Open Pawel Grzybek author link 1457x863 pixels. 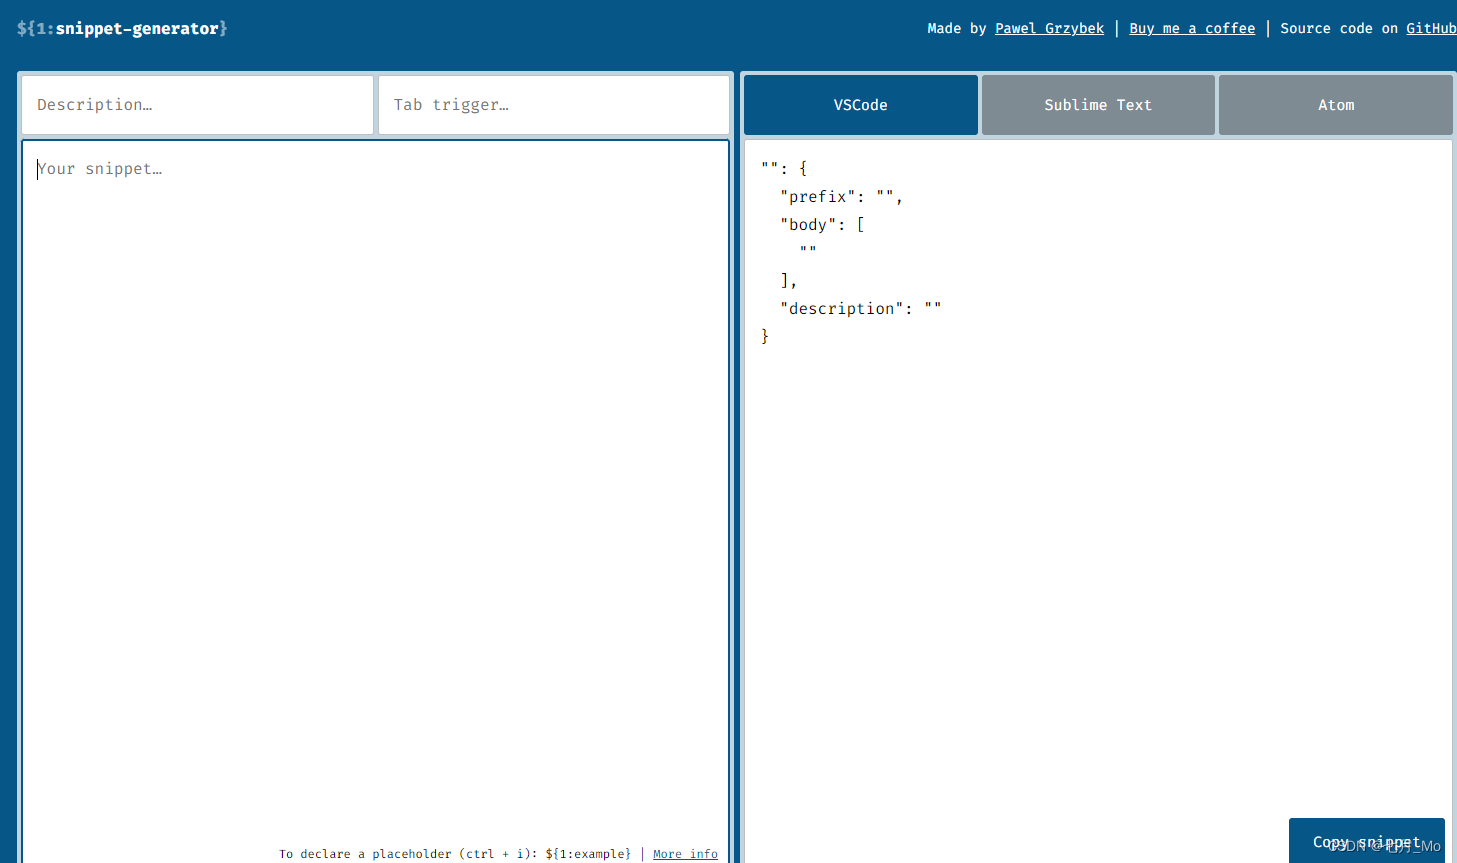[x=1049, y=28]
